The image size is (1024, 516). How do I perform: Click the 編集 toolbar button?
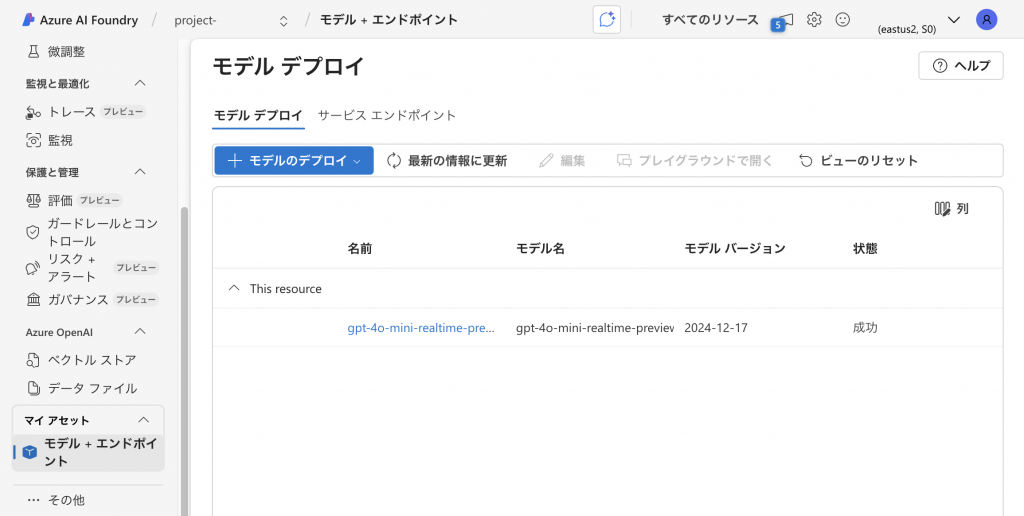pos(562,161)
